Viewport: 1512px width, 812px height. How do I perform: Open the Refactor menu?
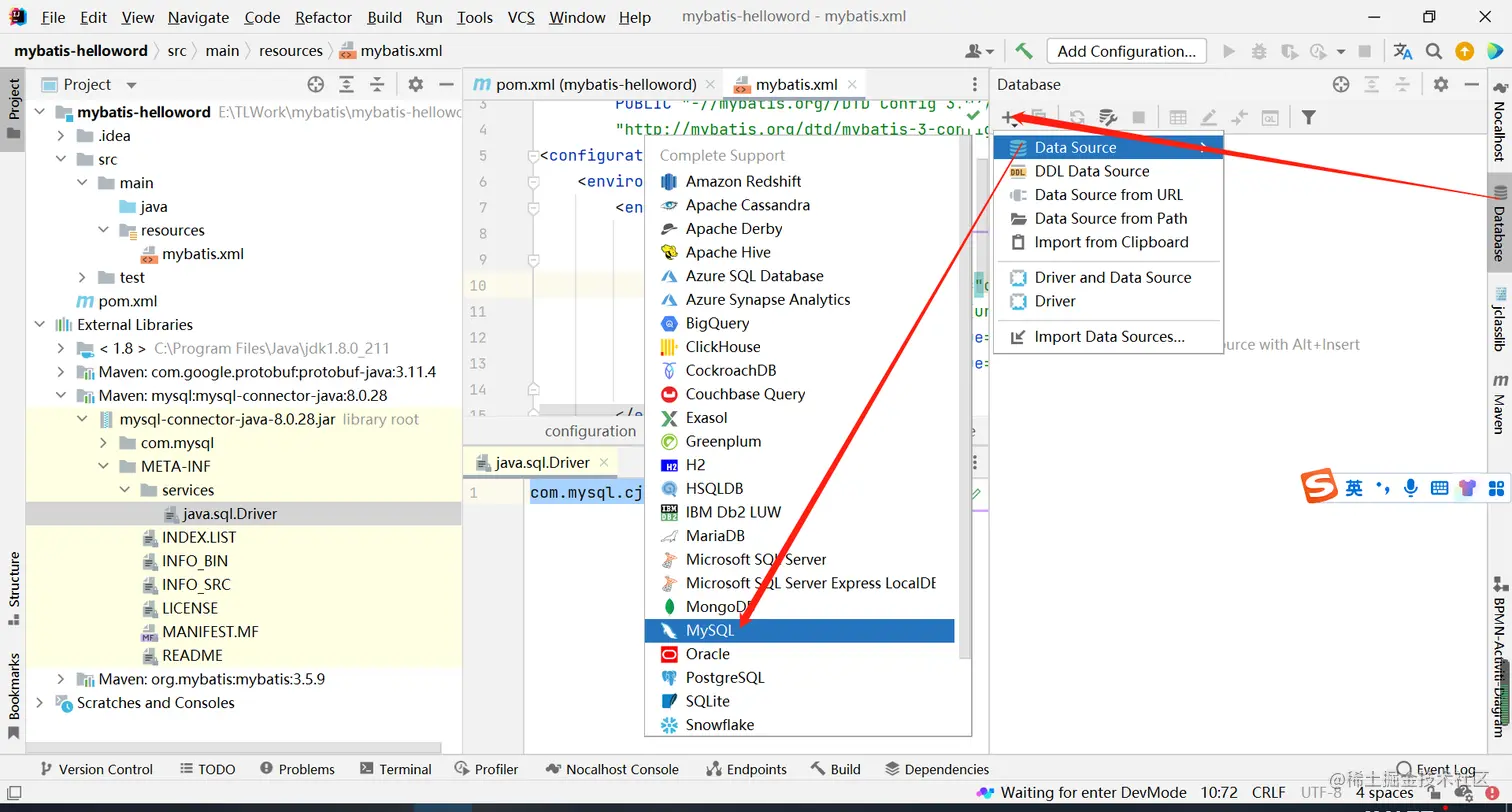[x=323, y=17]
